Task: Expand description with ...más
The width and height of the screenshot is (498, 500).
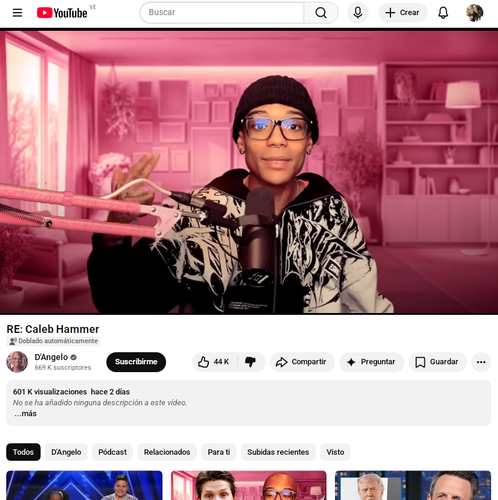Action: pos(25,414)
